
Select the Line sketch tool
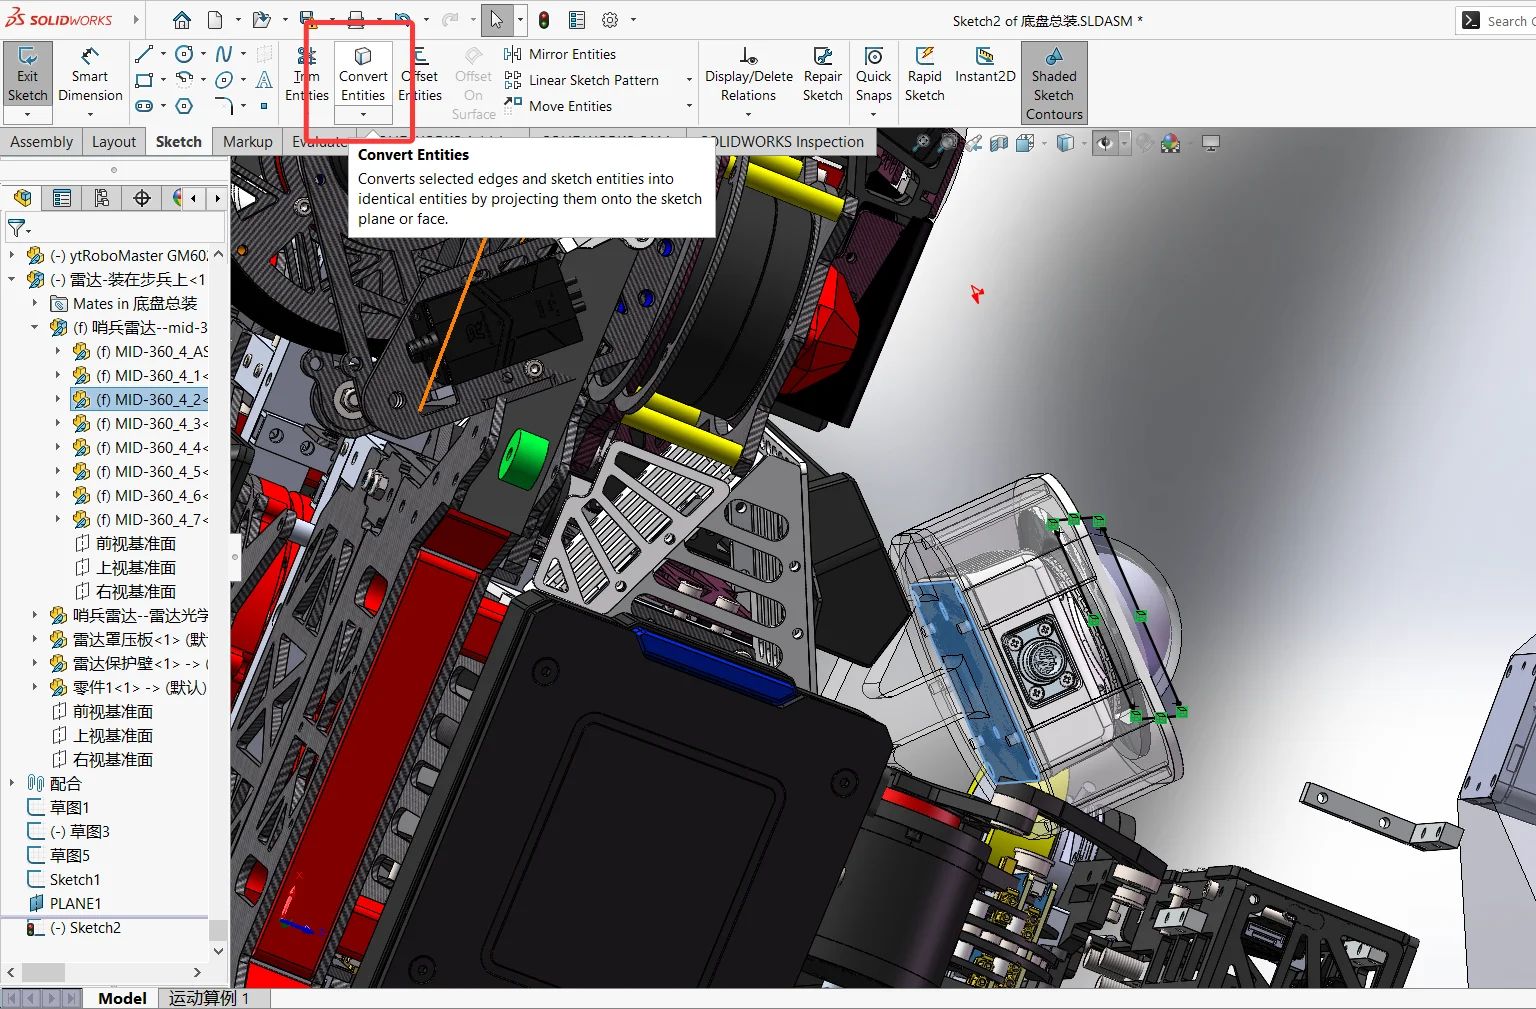pos(144,54)
